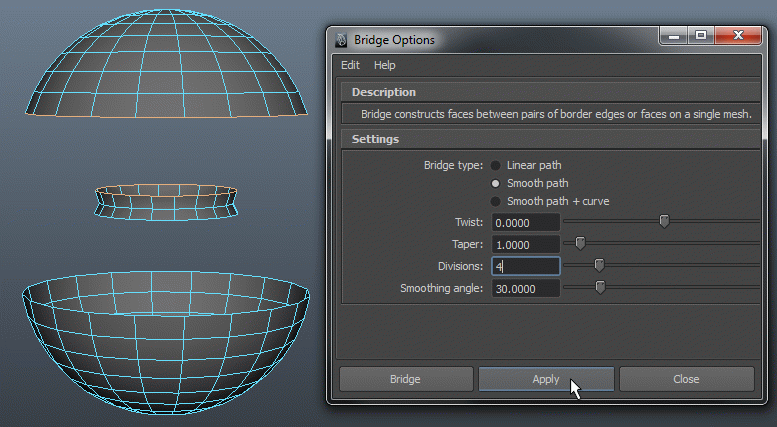Click the Apply button

[x=546, y=379]
